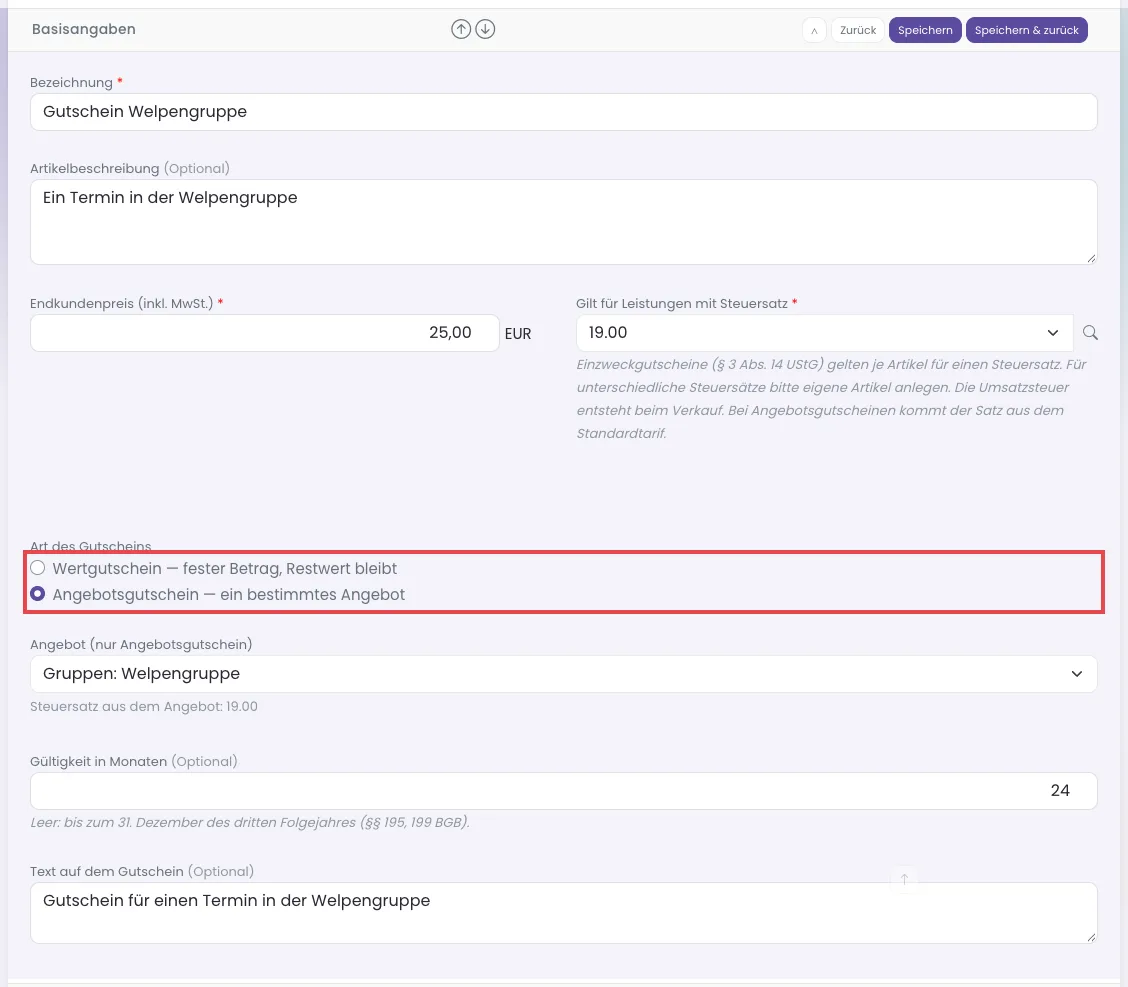Collapse the section with the caret button
The width and height of the screenshot is (1128, 987).
pos(814,30)
